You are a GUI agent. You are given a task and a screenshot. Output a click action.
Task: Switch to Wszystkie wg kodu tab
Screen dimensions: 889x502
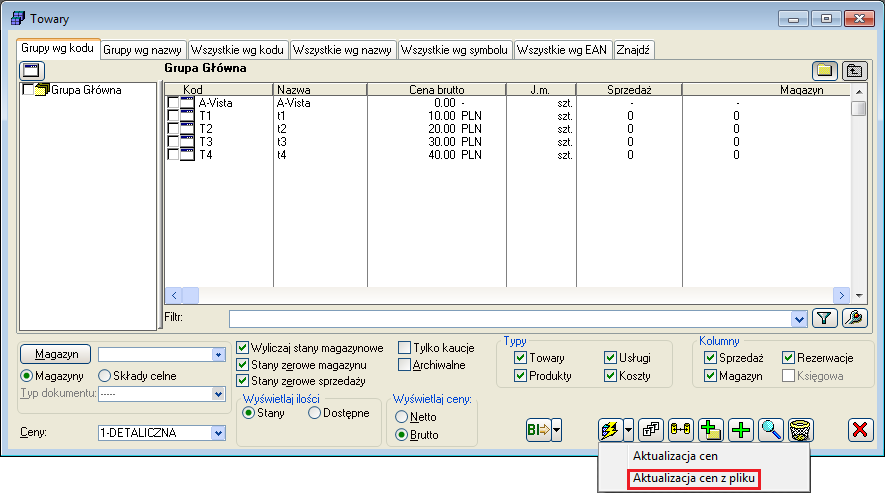[x=237, y=50]
